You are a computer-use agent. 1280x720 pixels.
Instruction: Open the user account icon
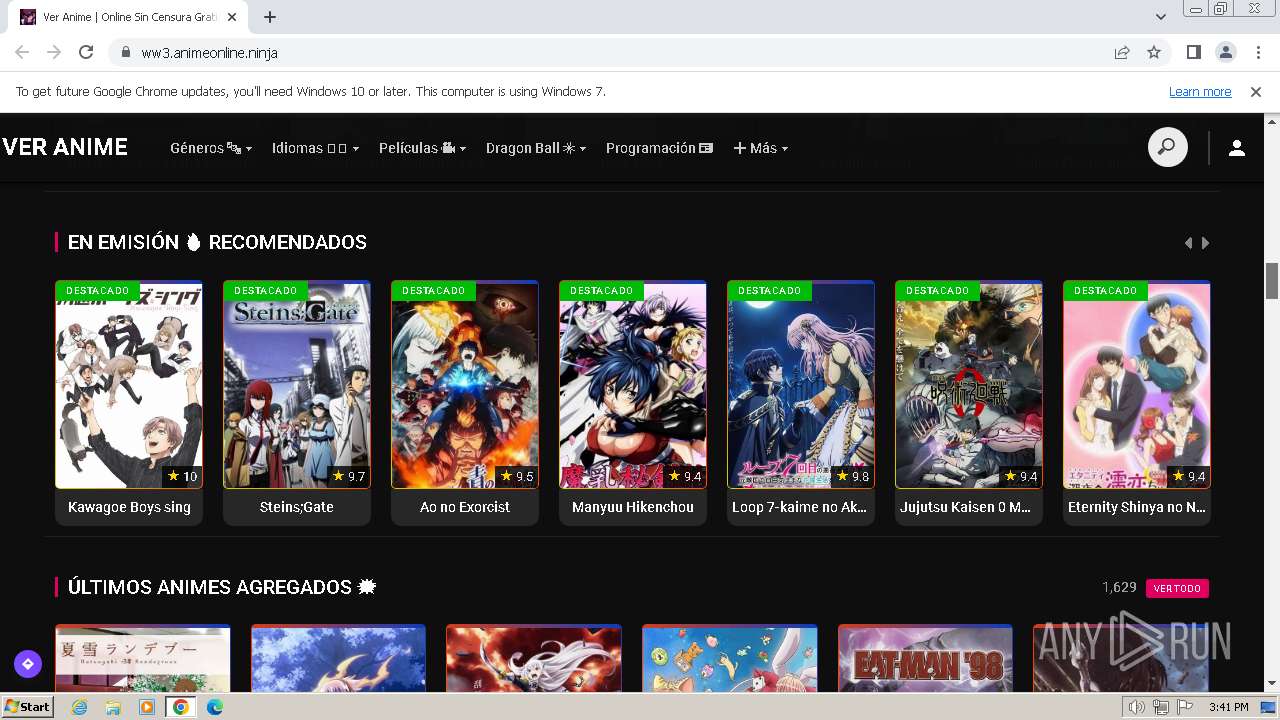(x=1237, y=148)
